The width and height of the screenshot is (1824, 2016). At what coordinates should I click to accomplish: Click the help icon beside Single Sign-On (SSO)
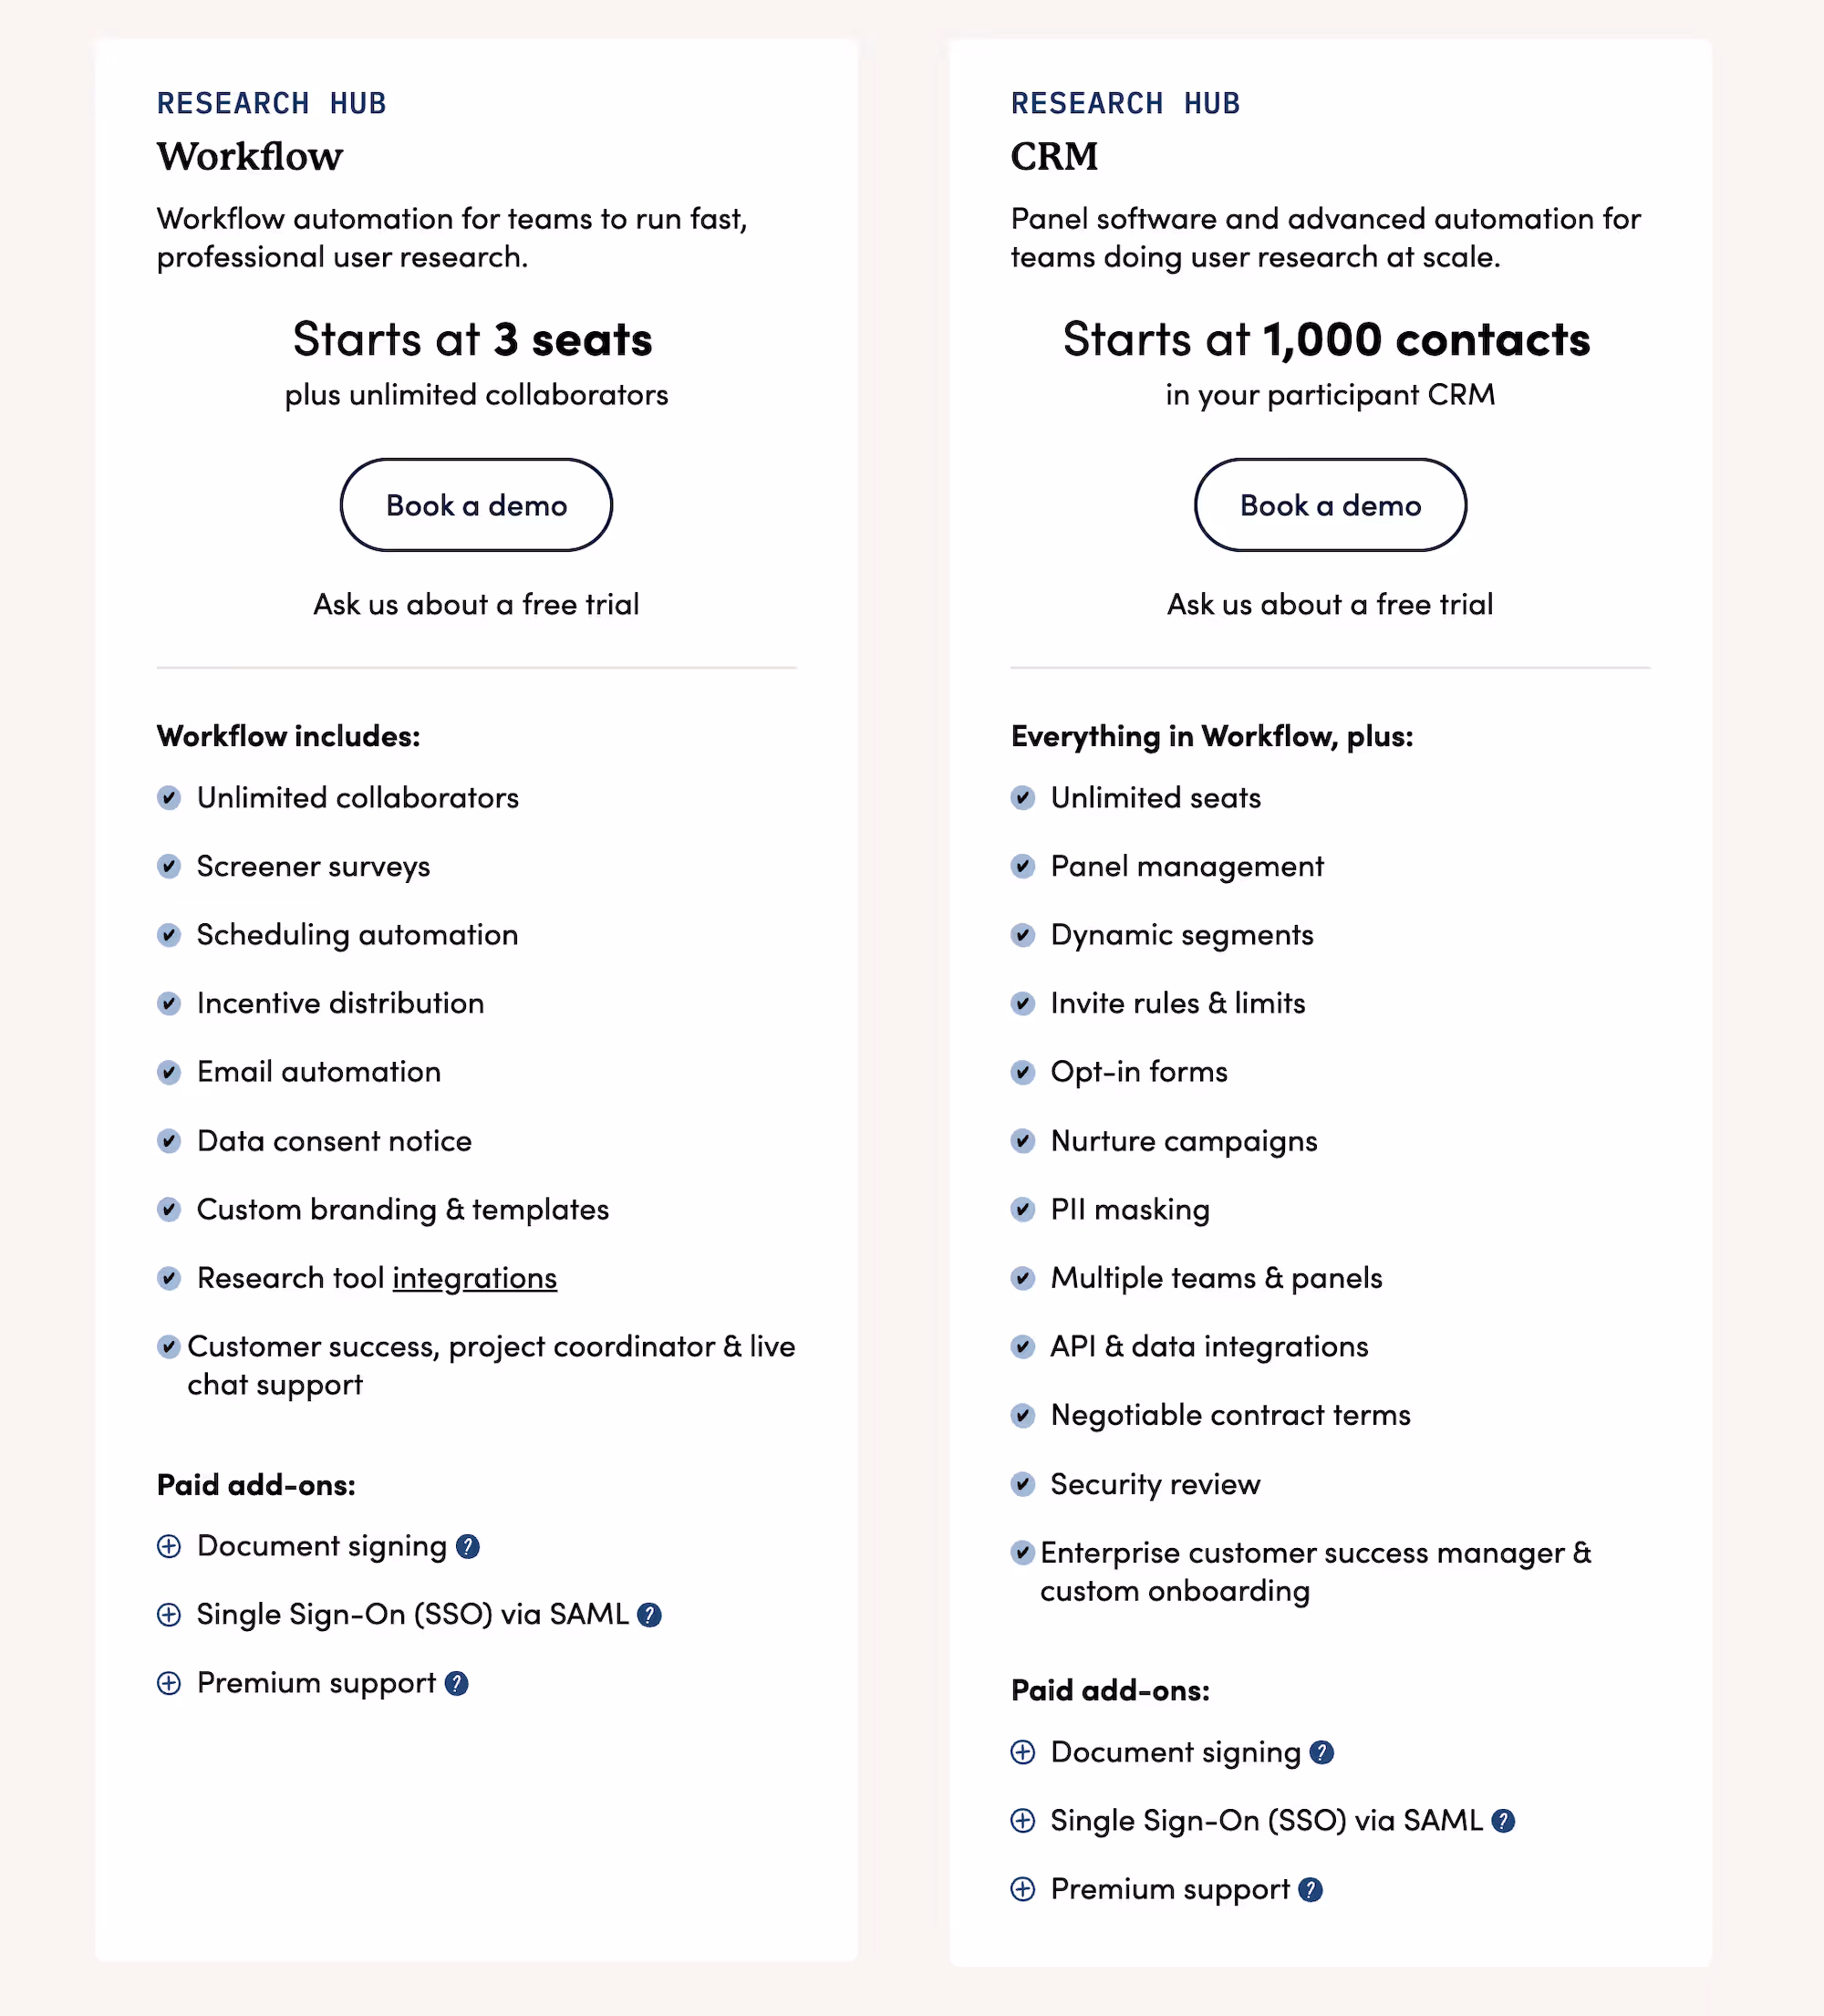point(650,1615)
